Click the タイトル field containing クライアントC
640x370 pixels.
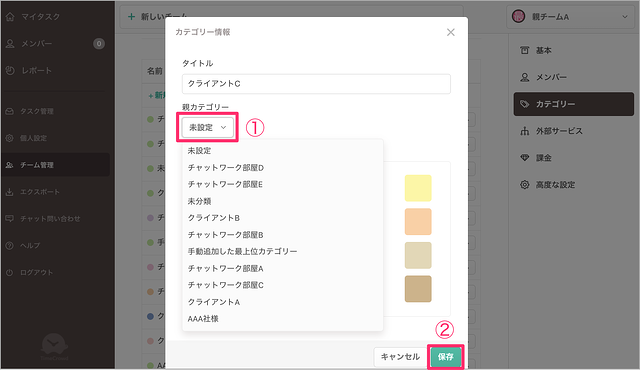(x=316, y=84)
